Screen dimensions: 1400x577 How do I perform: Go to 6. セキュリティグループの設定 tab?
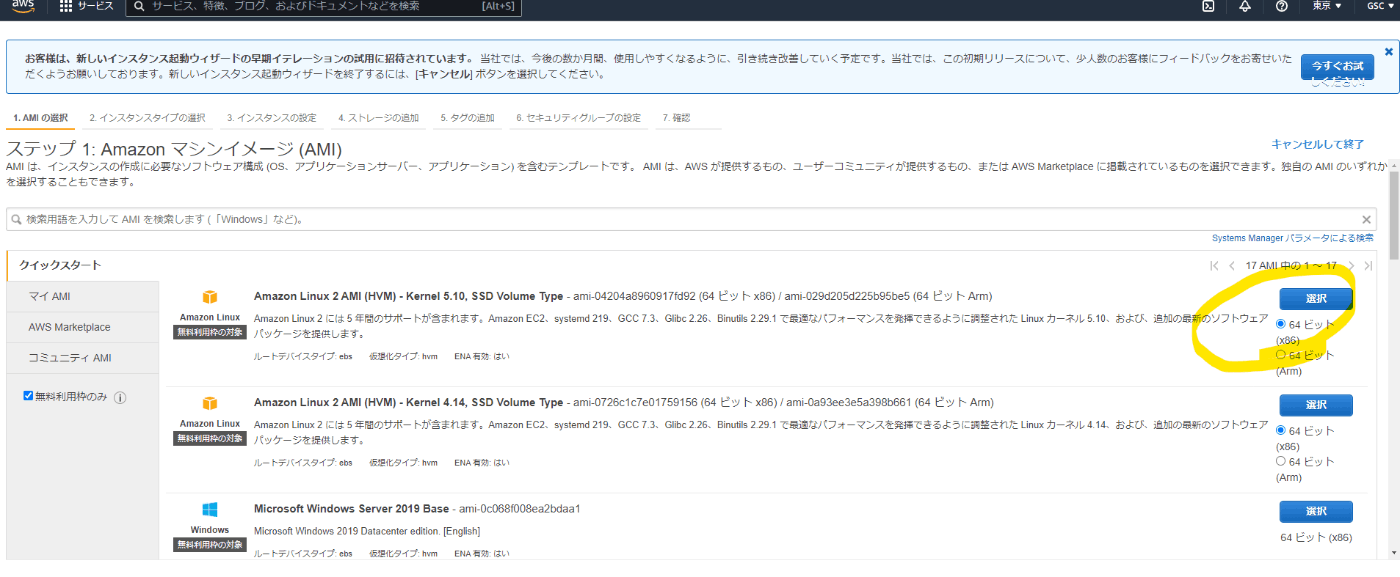point(578,118)
